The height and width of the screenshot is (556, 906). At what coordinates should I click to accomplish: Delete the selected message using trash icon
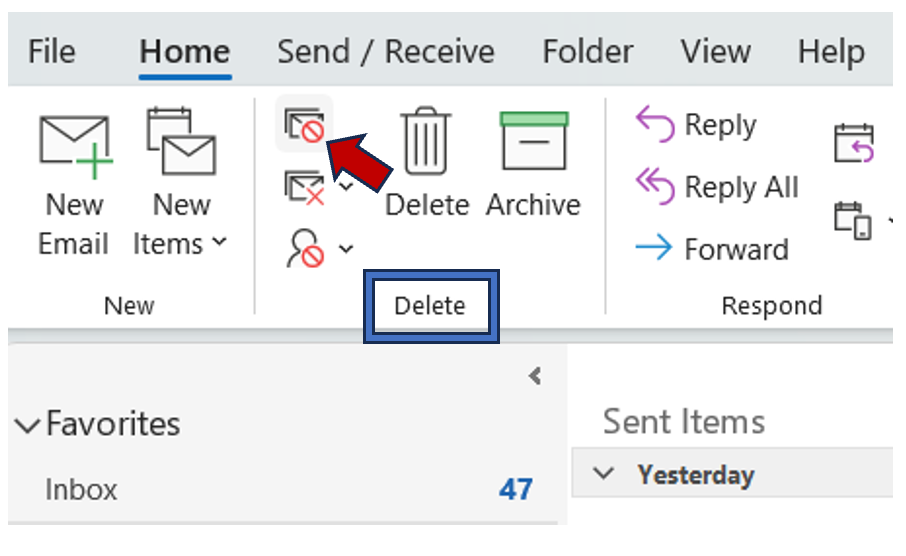(427, 143)
